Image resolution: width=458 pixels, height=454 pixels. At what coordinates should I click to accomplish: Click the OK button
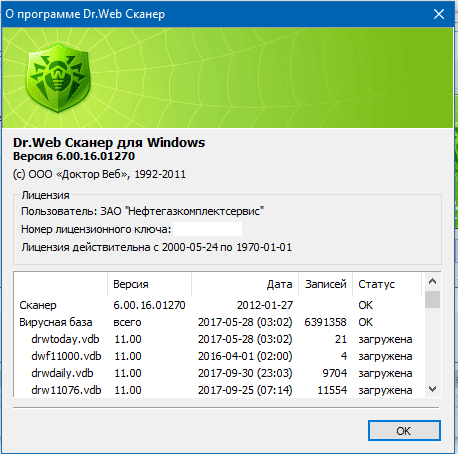tap(404, 431)
